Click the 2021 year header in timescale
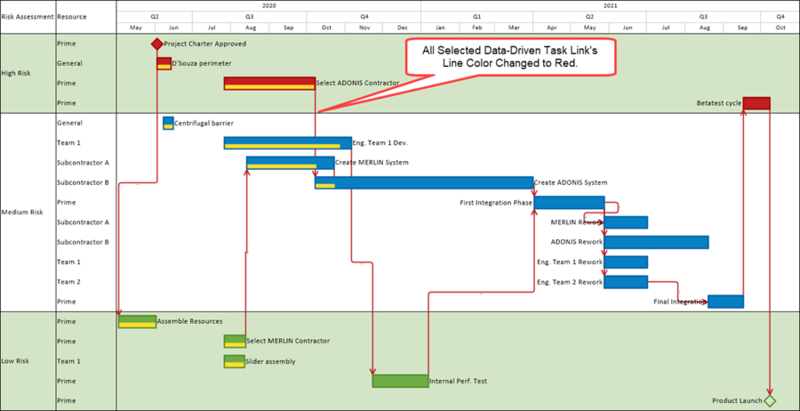 [x=611, y=6]
